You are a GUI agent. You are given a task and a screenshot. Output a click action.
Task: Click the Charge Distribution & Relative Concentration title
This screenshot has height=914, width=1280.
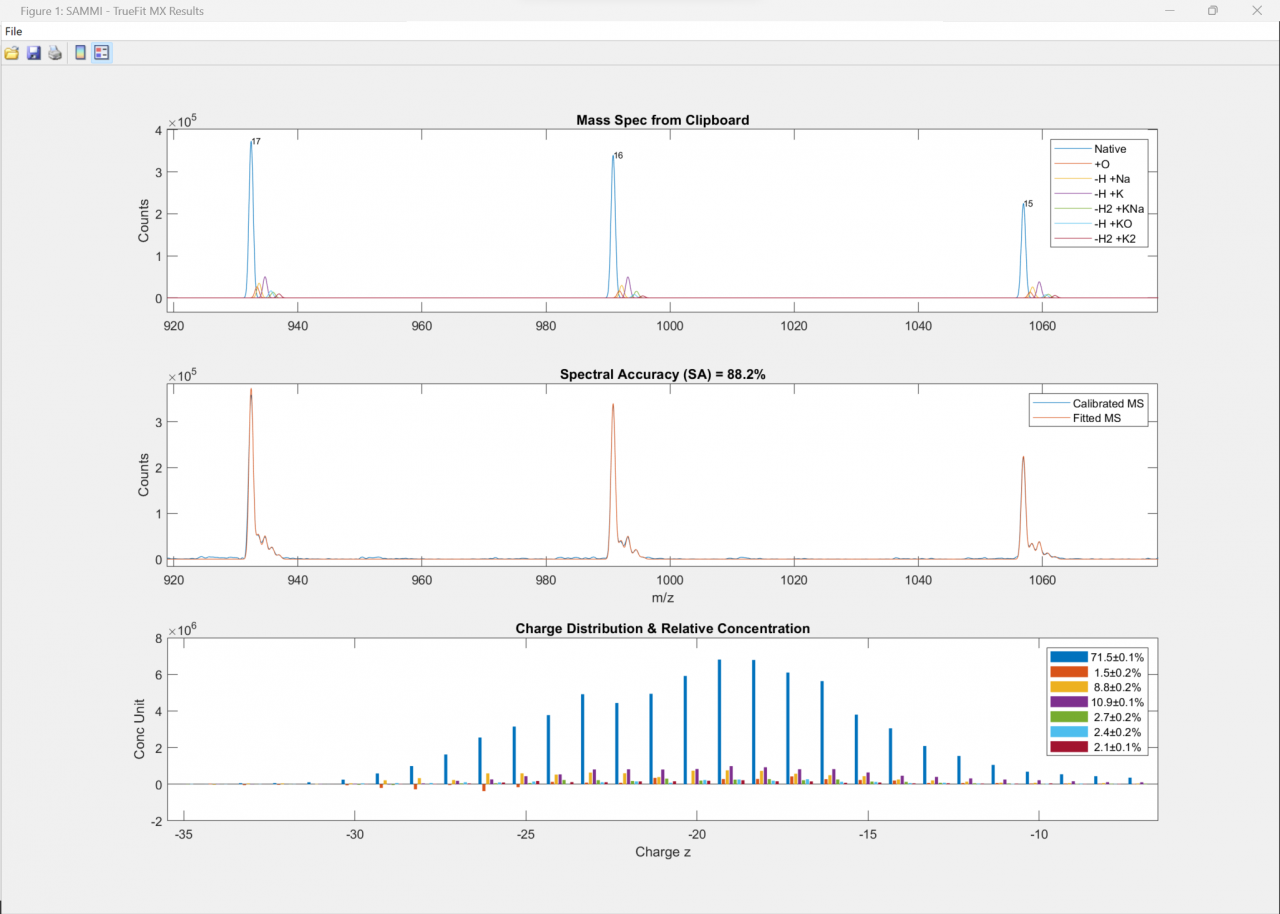[662, 628]
